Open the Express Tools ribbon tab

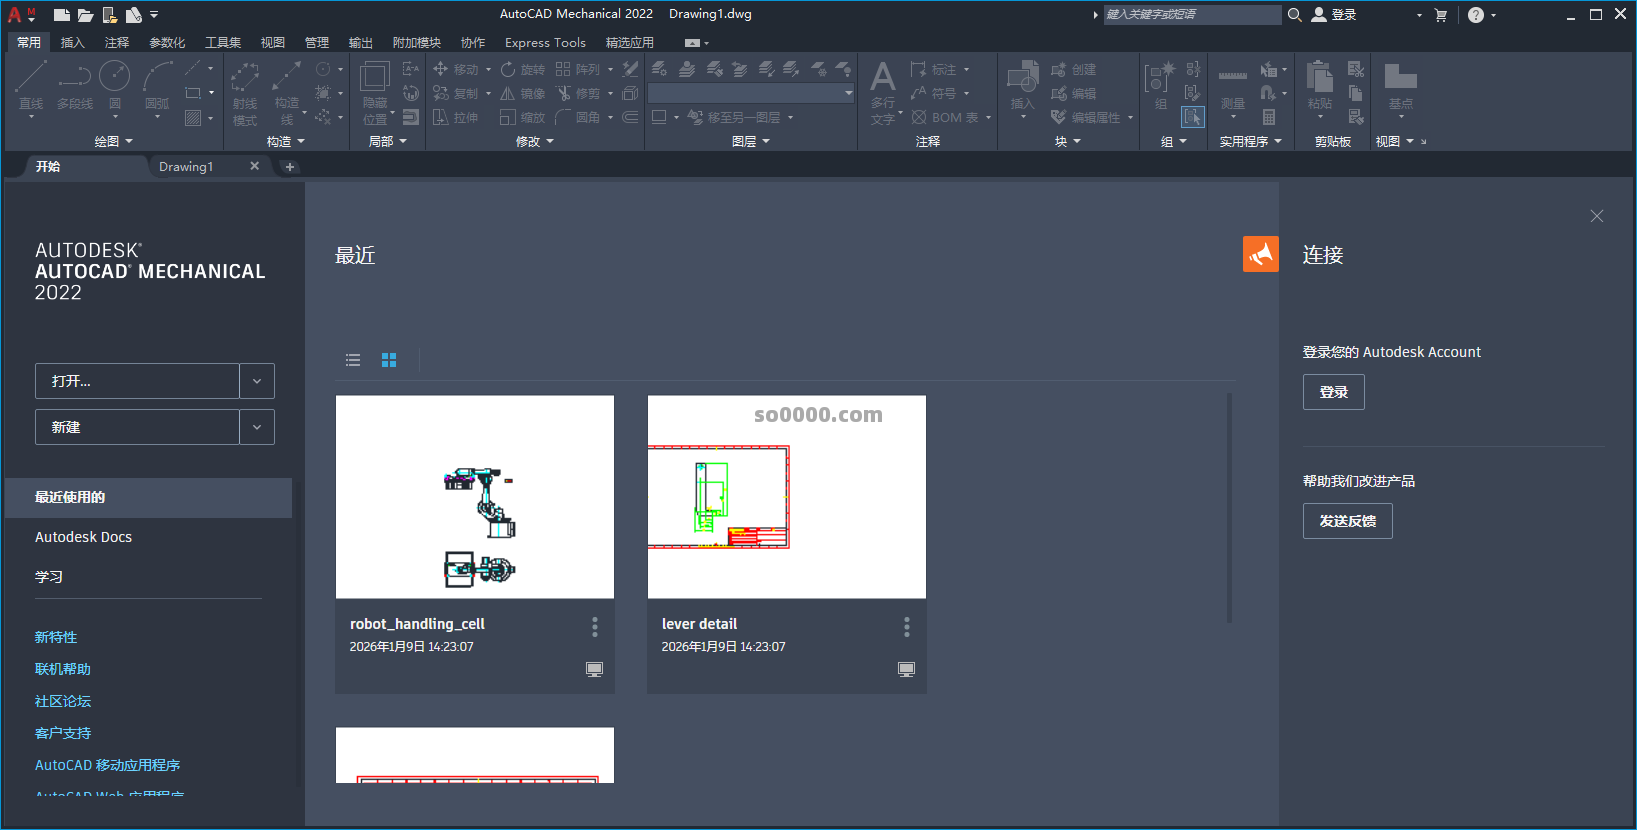point(545,42)
